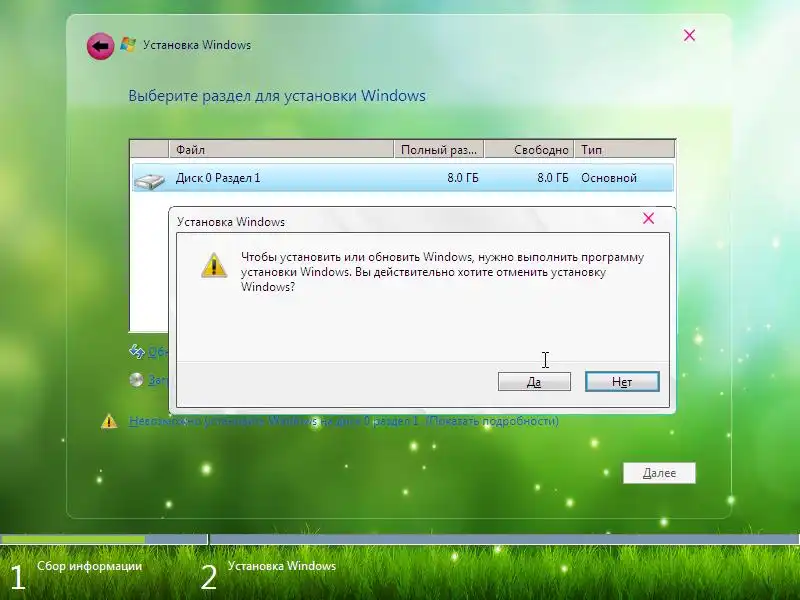Click the dialog warning message text
800x600 pixels.
442,272
